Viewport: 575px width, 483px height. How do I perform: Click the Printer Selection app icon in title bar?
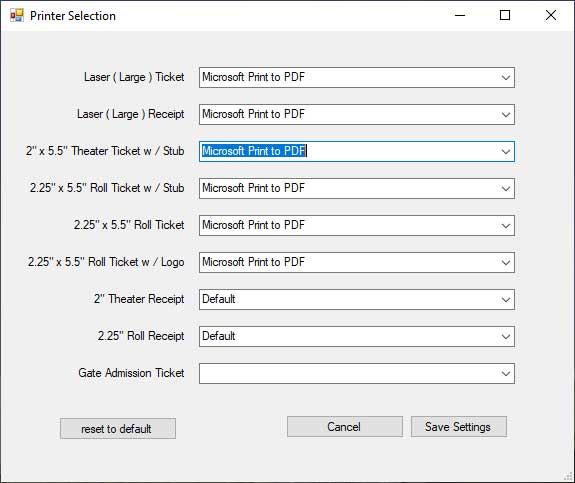pos(17,15)
